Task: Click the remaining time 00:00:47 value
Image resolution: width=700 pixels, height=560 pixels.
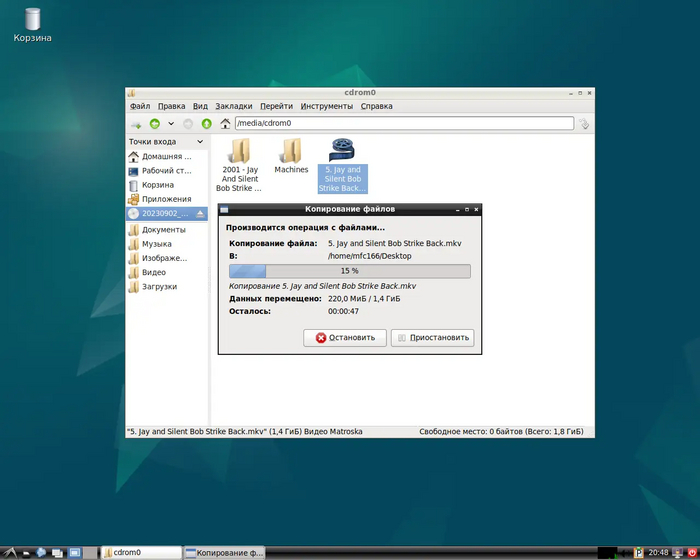Action: (343, 311)
